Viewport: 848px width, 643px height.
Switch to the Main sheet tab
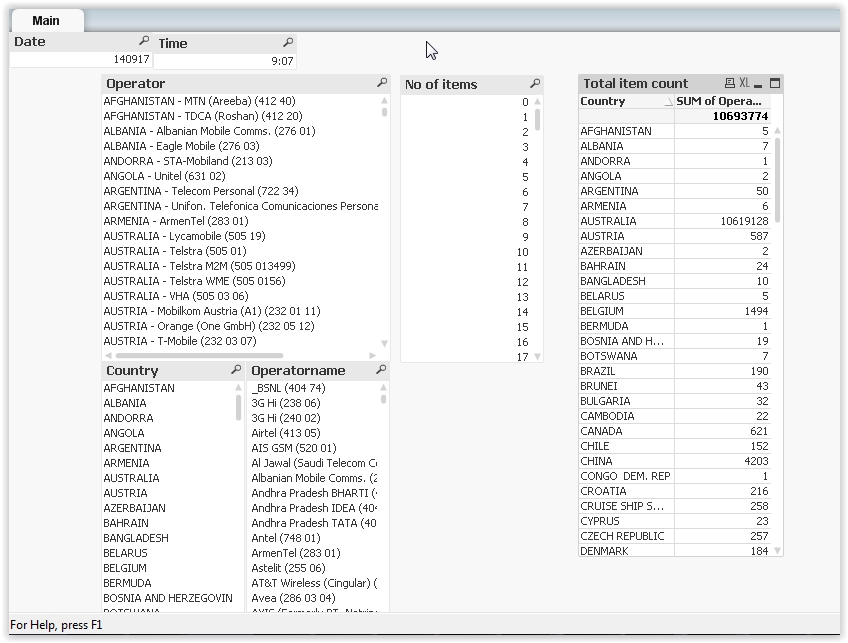[x=46, y=19]
